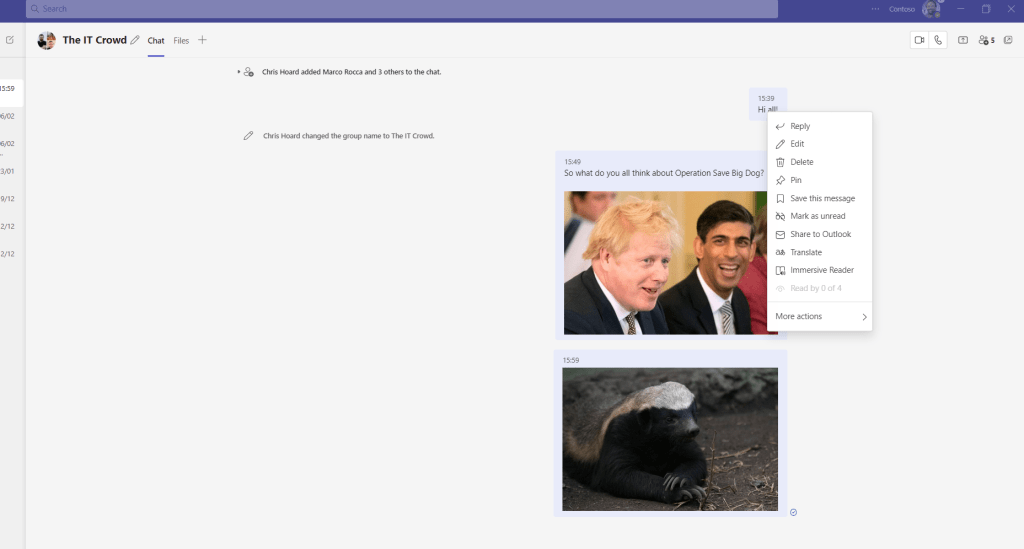Expand the 'Chris Hoard added Marco Rocca' system message
1024x549 pixels.
click(x=239, y=72)
